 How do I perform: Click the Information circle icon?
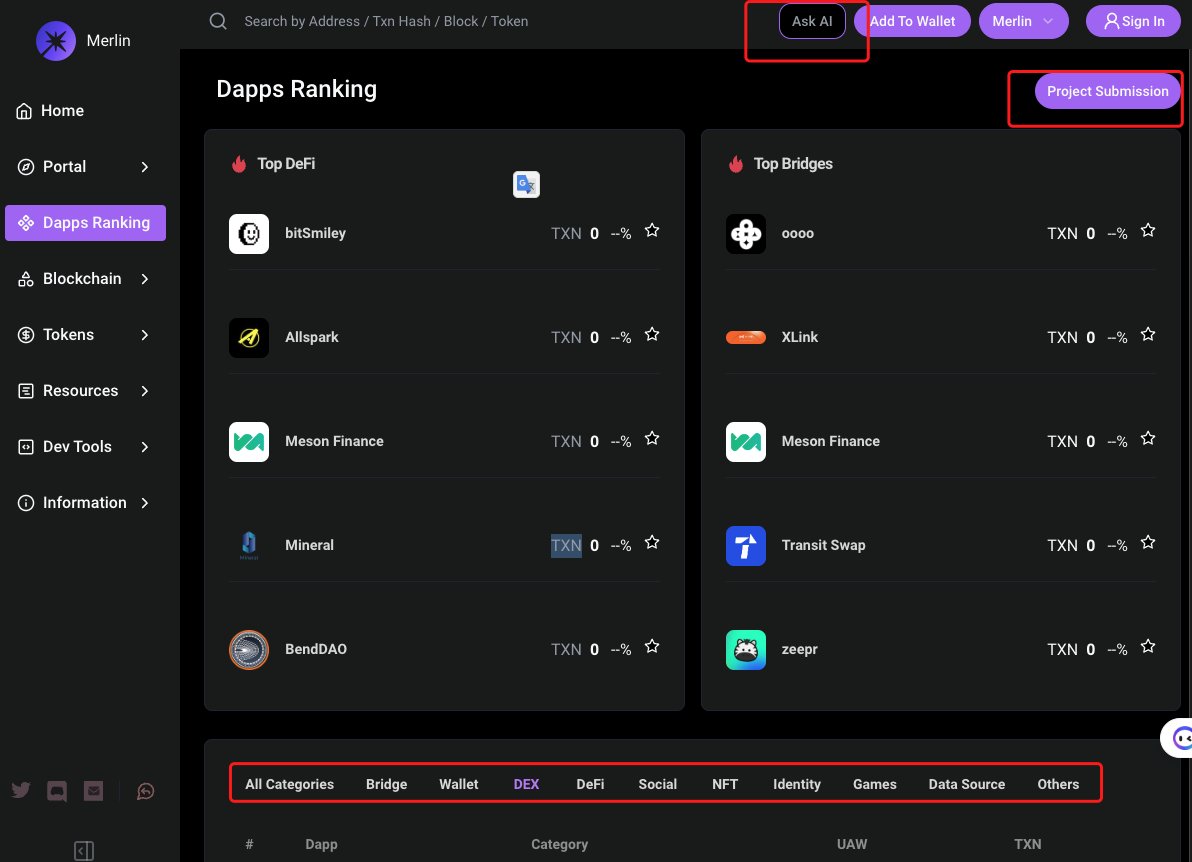point(26,503)
